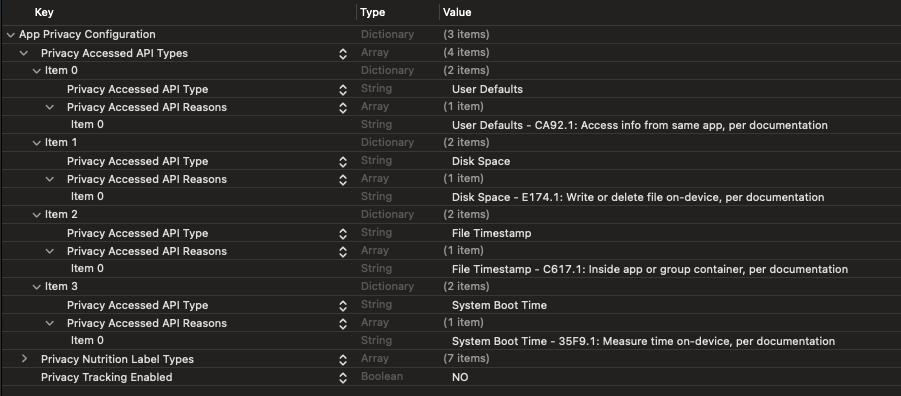Collapse API Reasons chevron above the Disk Space E174.1 row
This screenshot has width=901, height=396.
(50, 179)
